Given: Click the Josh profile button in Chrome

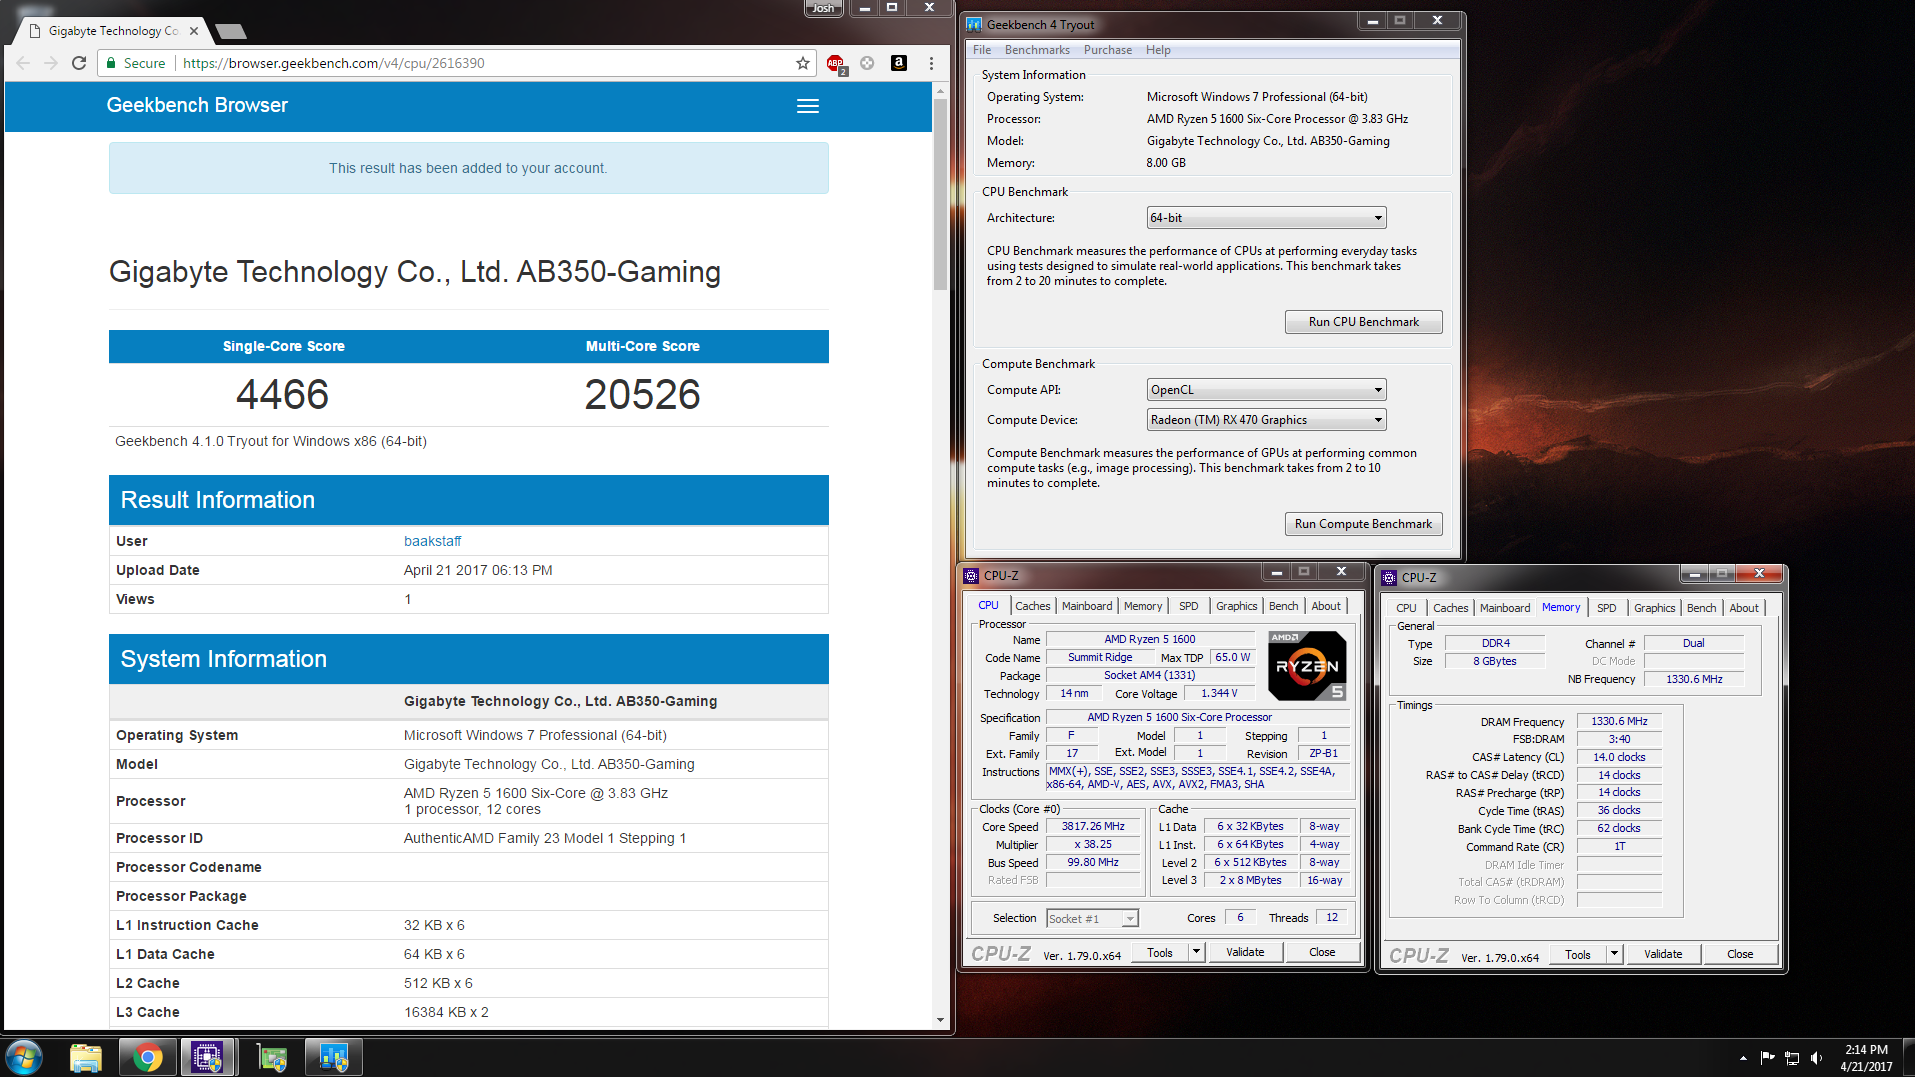Looking at the screenshot, I should (x=823, y=8).
